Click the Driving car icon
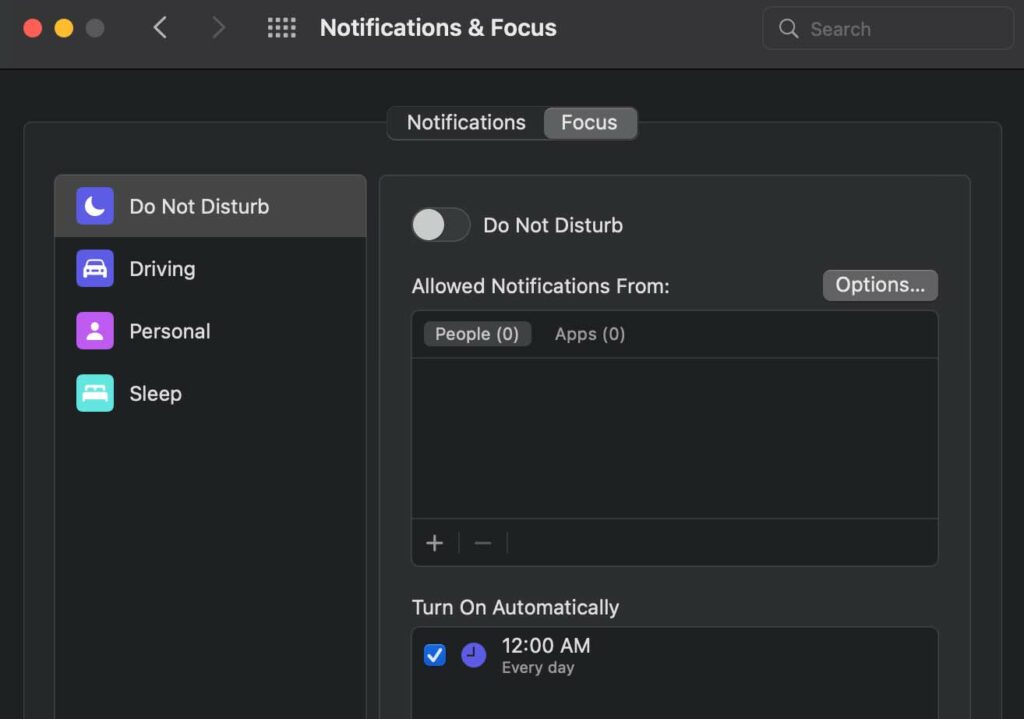Image resolution: width=1024 pixels, height=719 pixels. point(95,269)
